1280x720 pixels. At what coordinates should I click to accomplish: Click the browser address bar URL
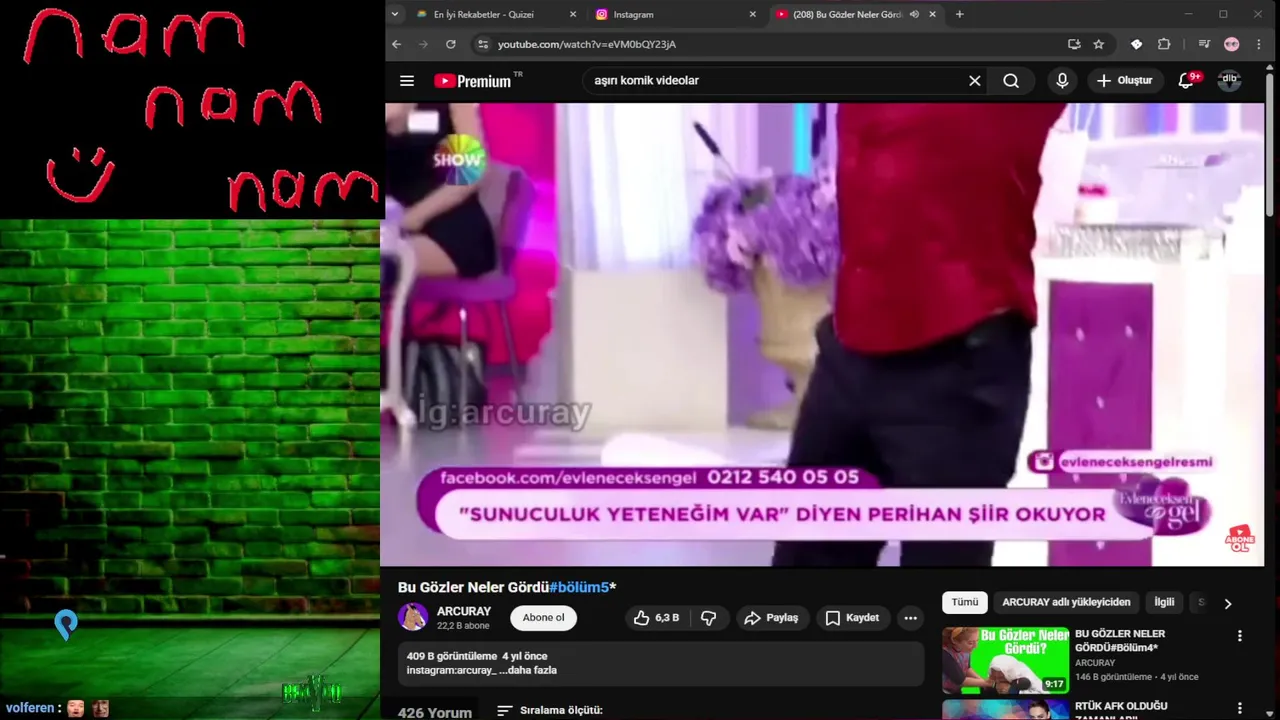coord(587,44)
